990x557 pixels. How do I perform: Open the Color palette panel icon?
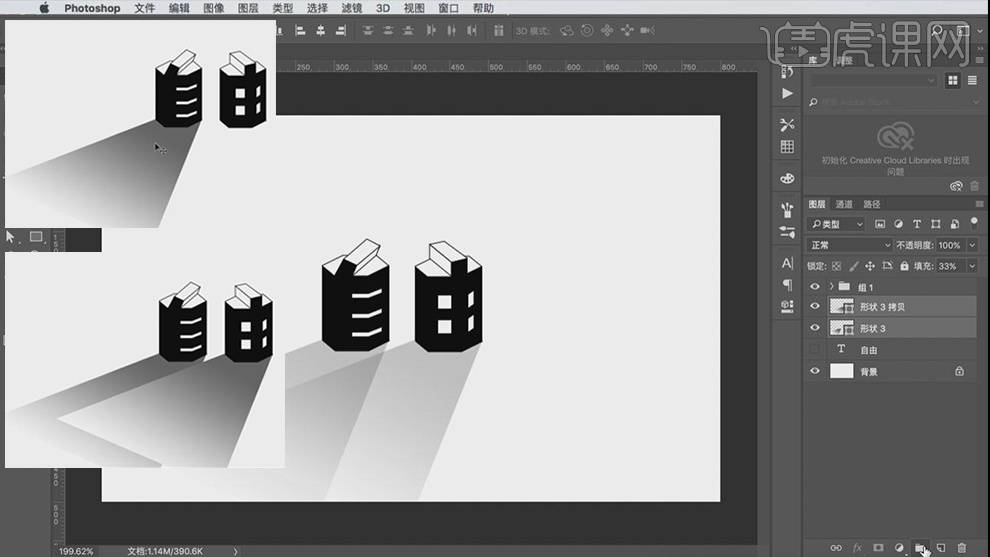point(787,179)
